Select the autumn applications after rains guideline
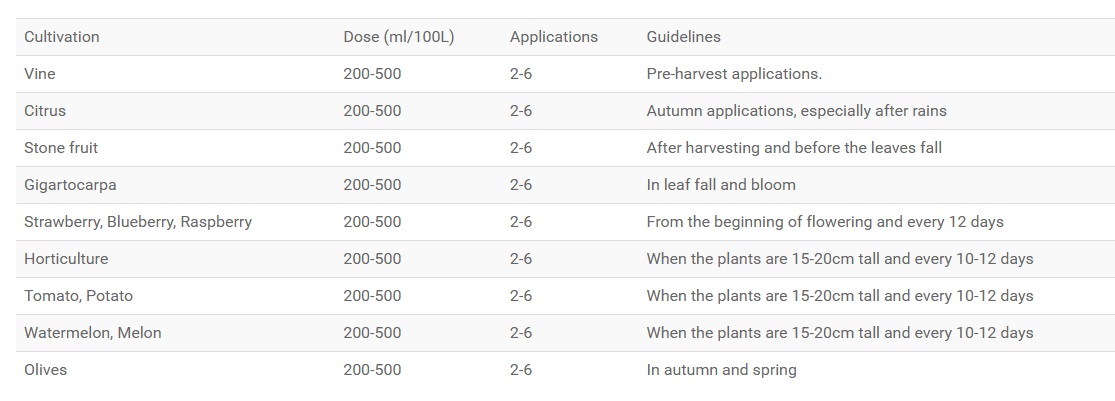This screenshot has width=1115, height=401. (x=796, y=111)
